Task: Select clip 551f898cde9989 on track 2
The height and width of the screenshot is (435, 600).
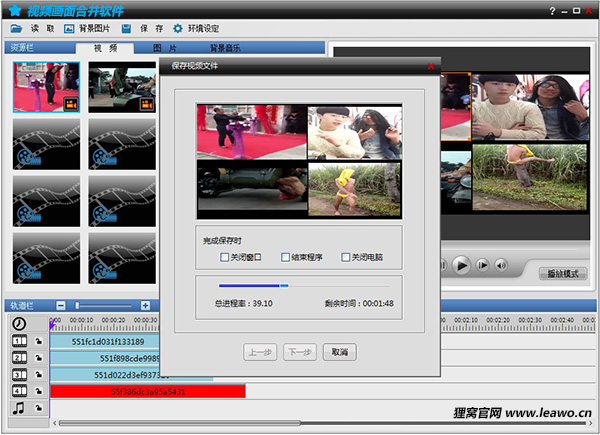Action: (104, 358)
